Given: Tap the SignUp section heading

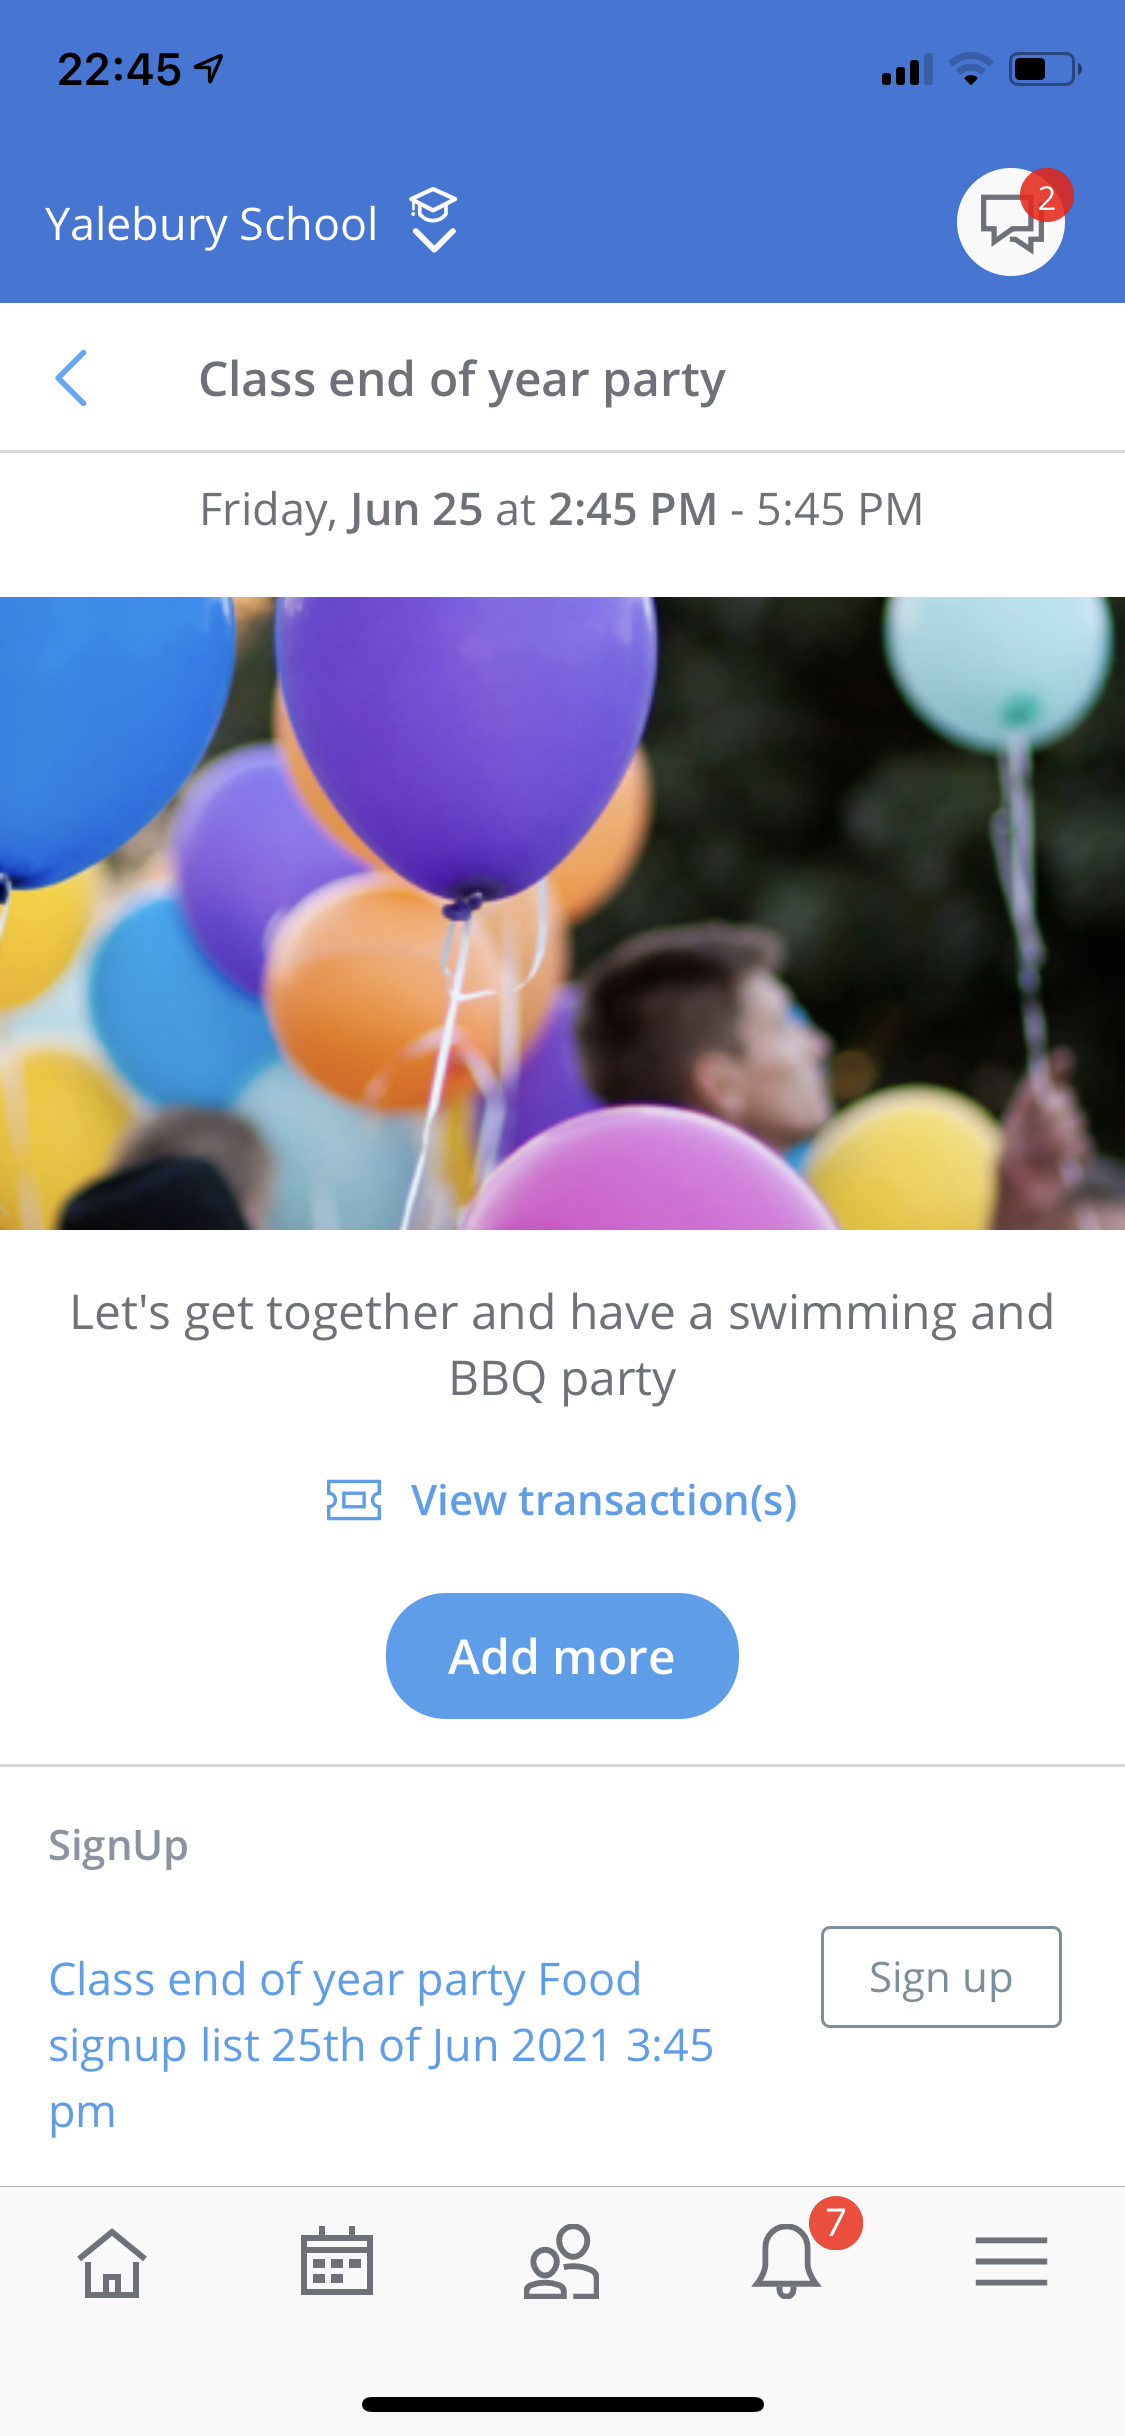Looking at the screenshot, I should (x=118, y=1845).
